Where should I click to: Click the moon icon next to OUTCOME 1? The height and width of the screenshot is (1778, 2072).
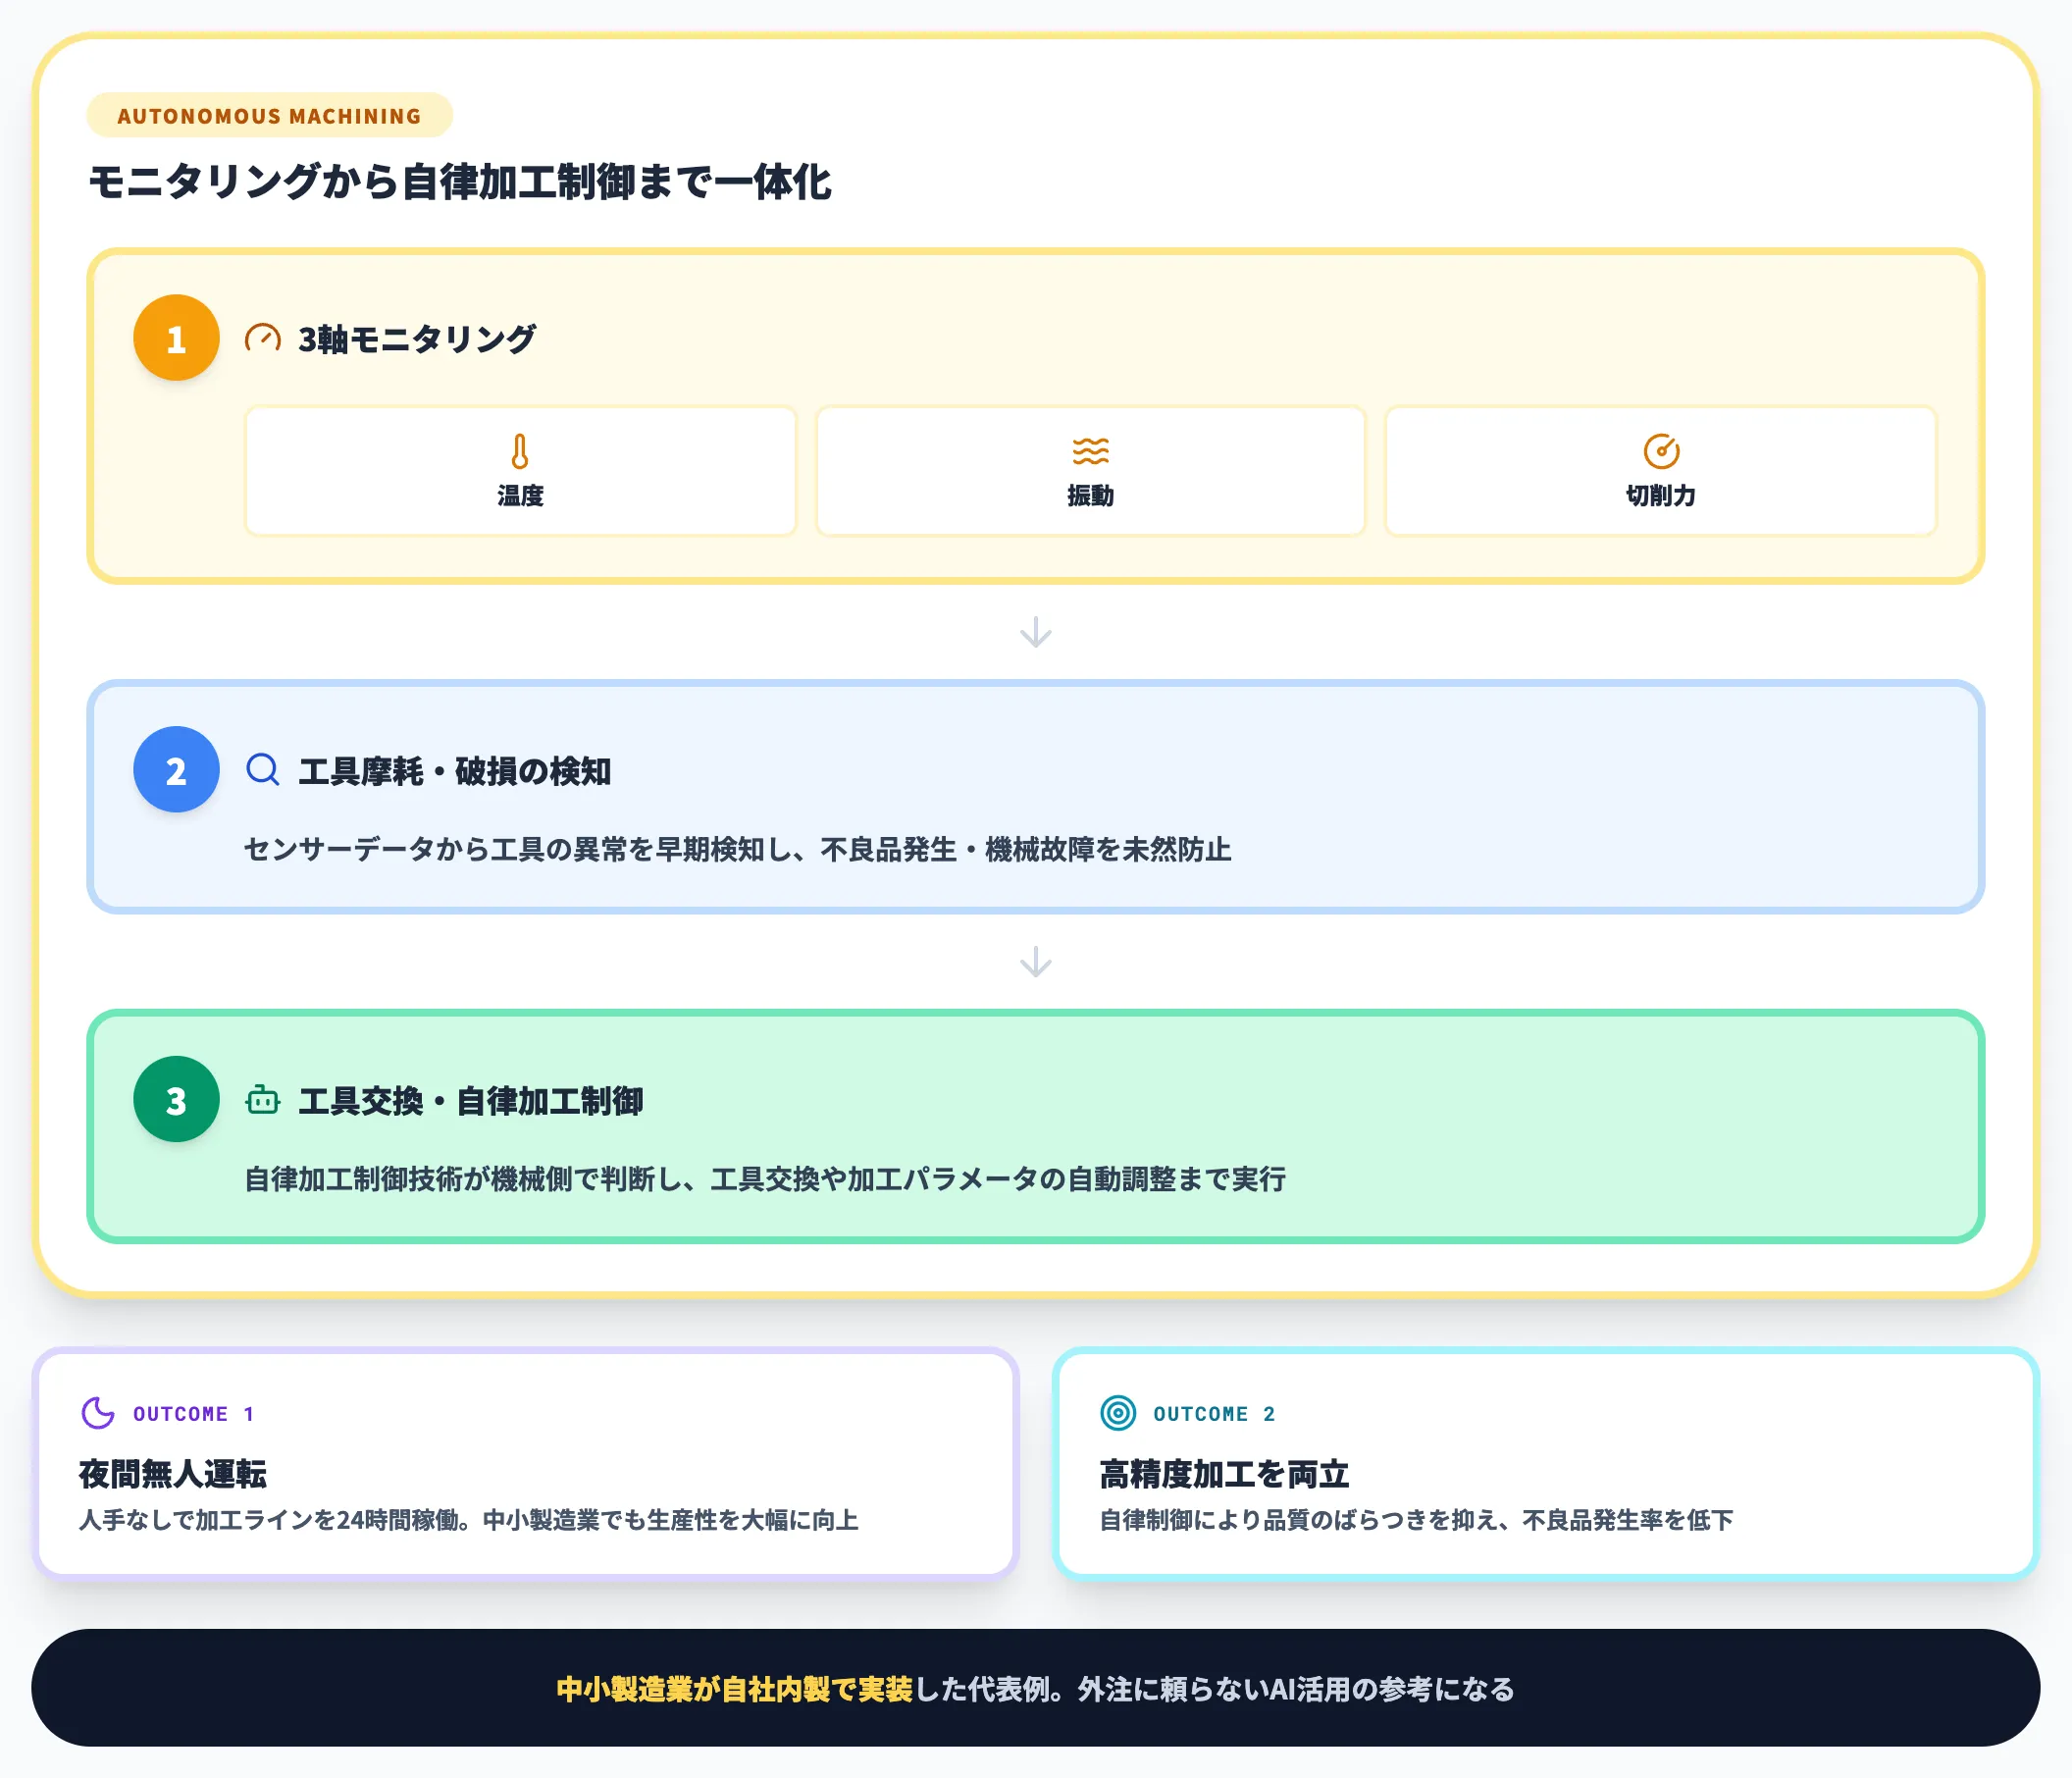coord(97,1413)
